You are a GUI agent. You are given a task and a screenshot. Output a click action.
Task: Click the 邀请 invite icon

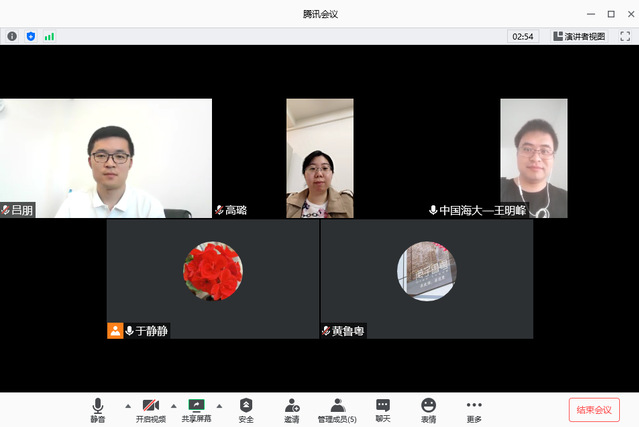[x=291, y=409]
